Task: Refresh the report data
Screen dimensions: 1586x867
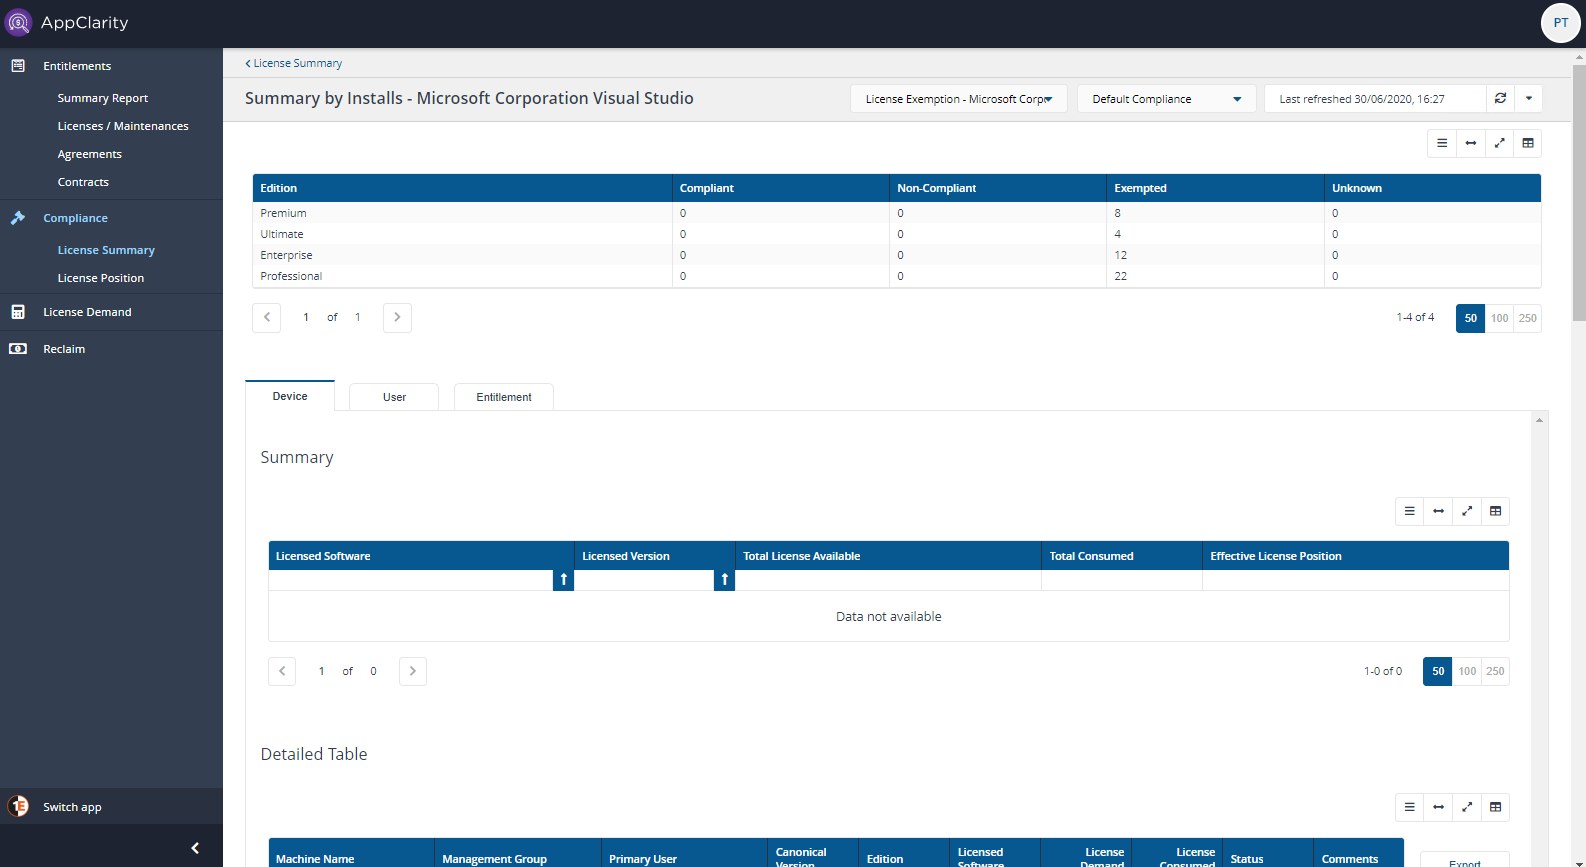Action: [1500, 98]
